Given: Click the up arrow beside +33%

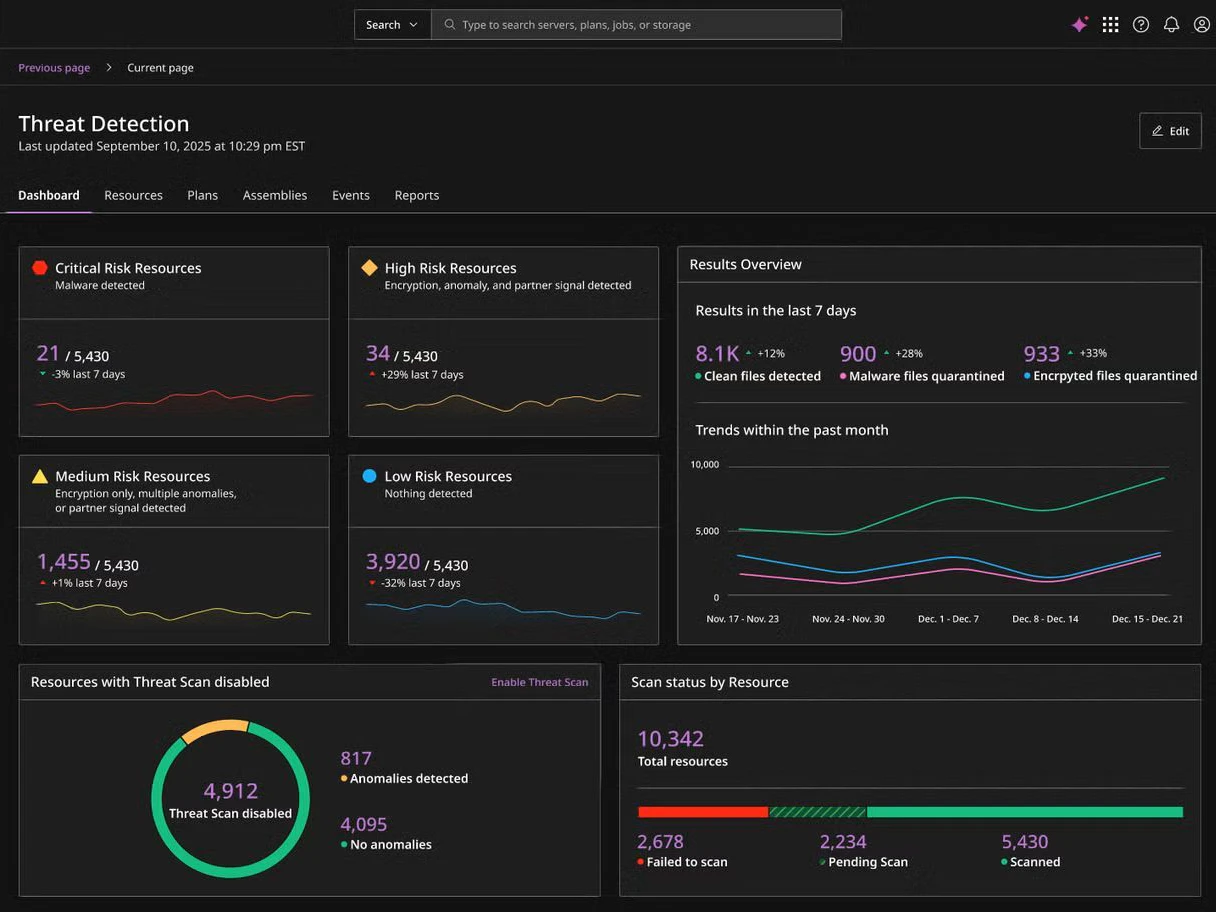Looking at the screenshot, I should click(1070, 353).
